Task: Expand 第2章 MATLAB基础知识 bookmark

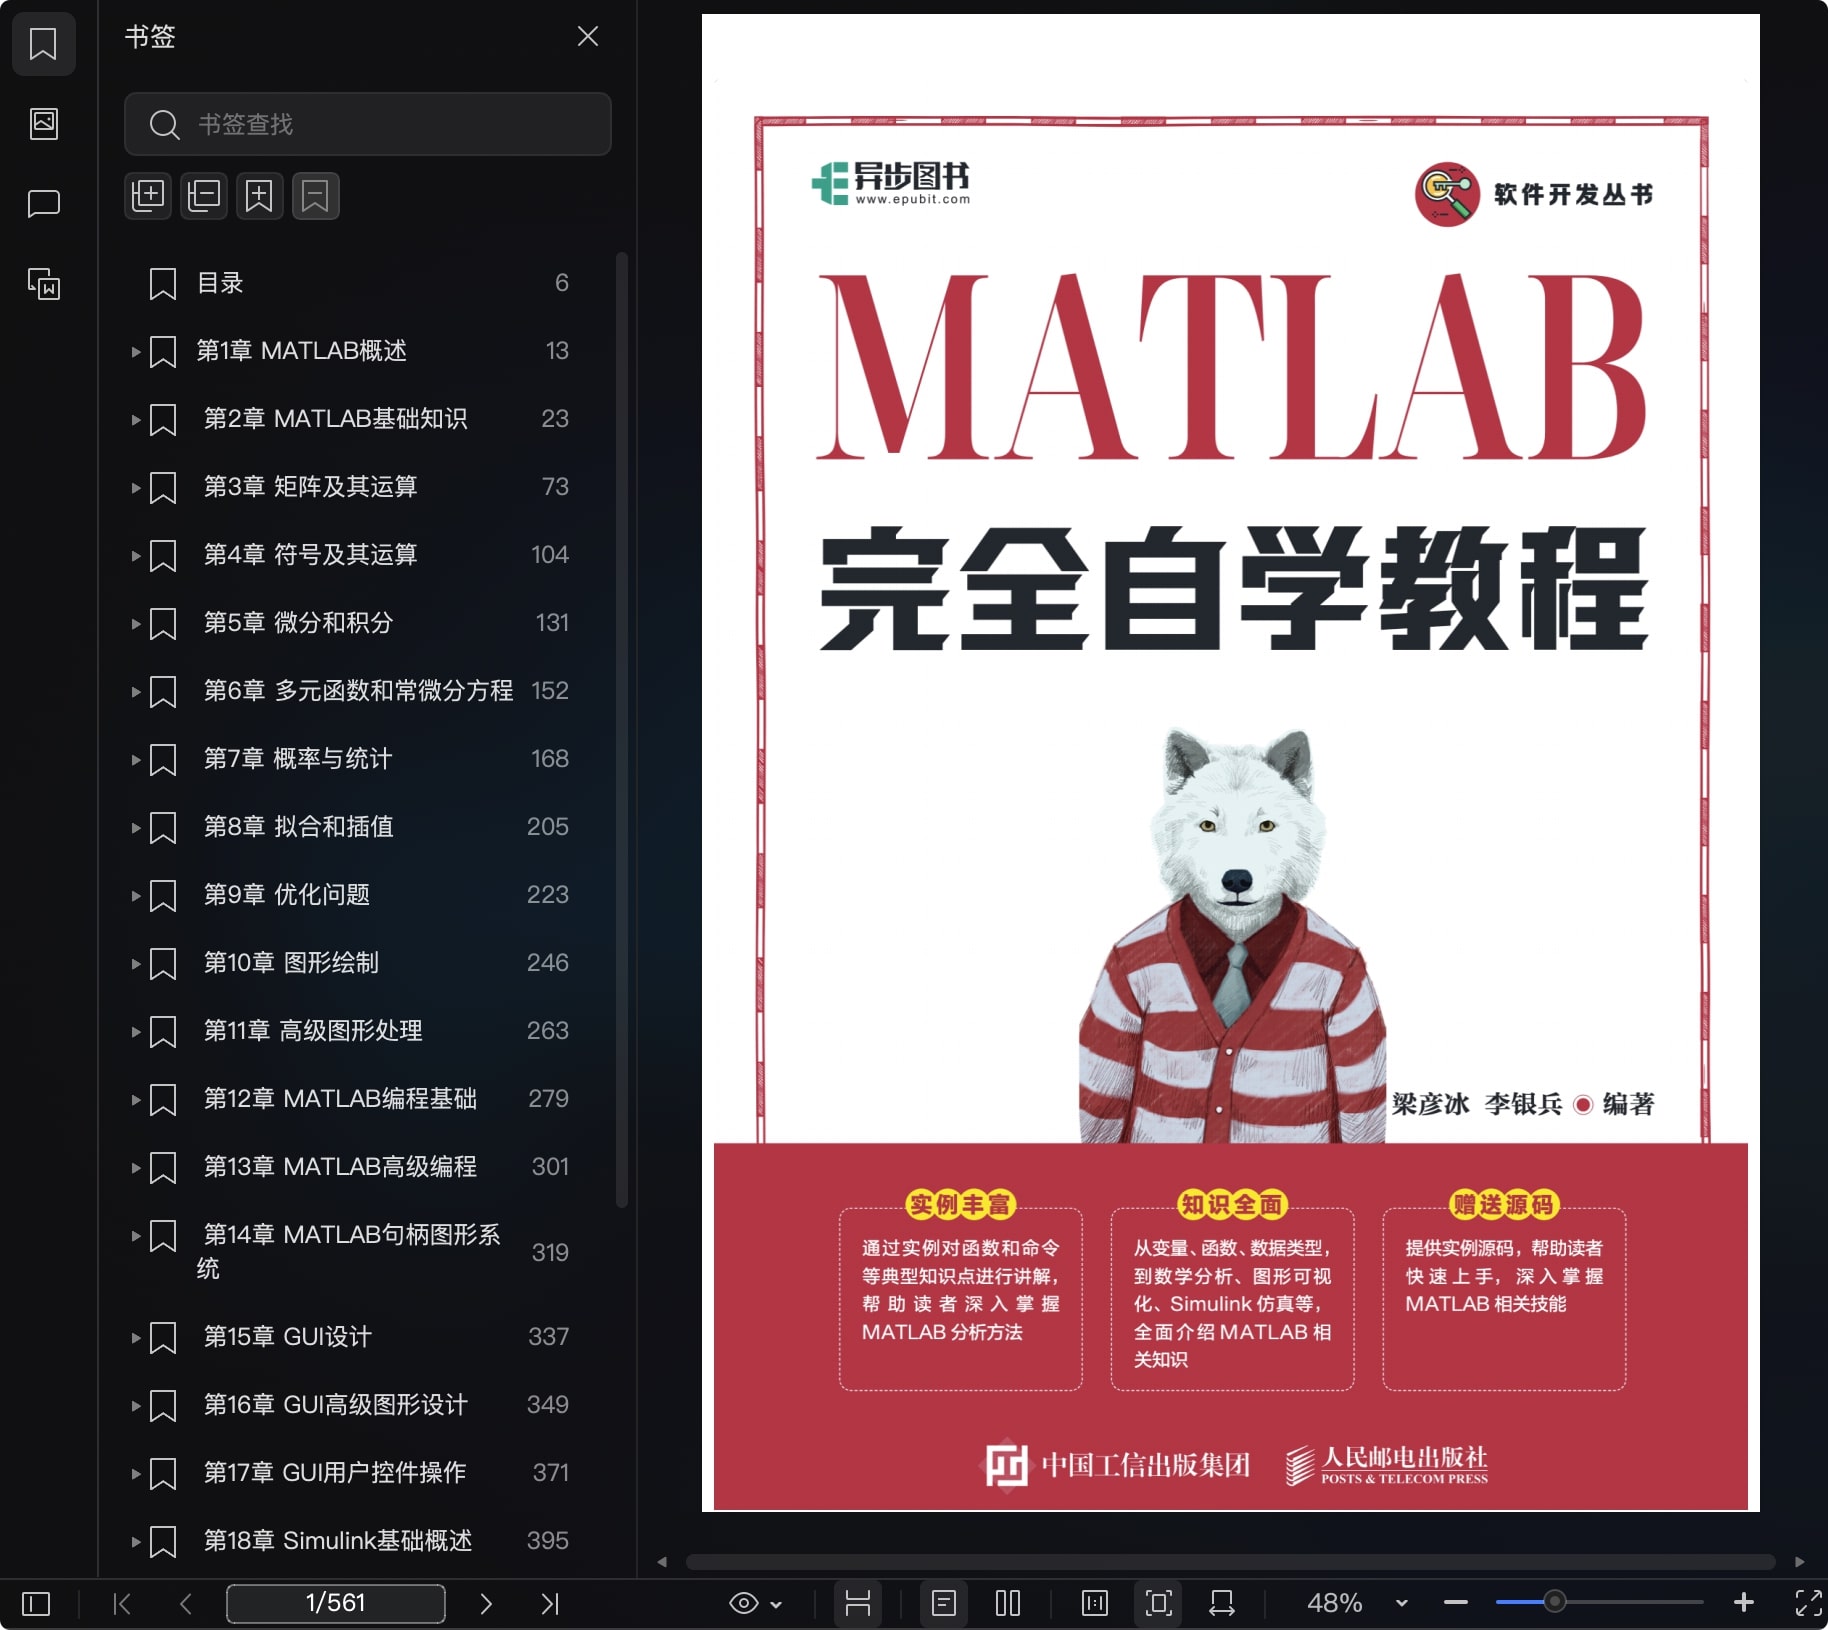Action: (x=135, y=420)
